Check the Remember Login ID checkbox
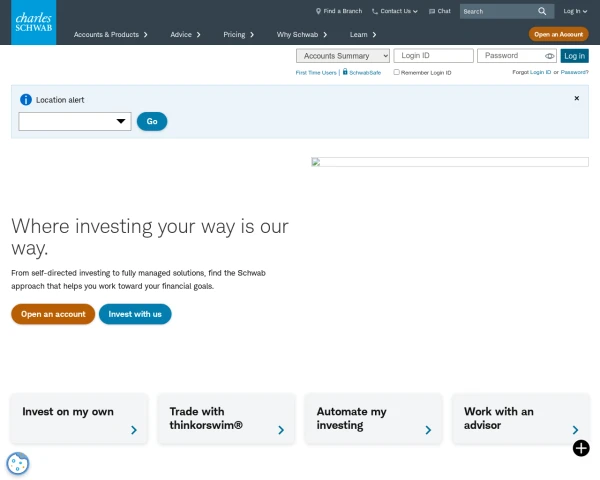600x480 pixels. pos(396,72)
